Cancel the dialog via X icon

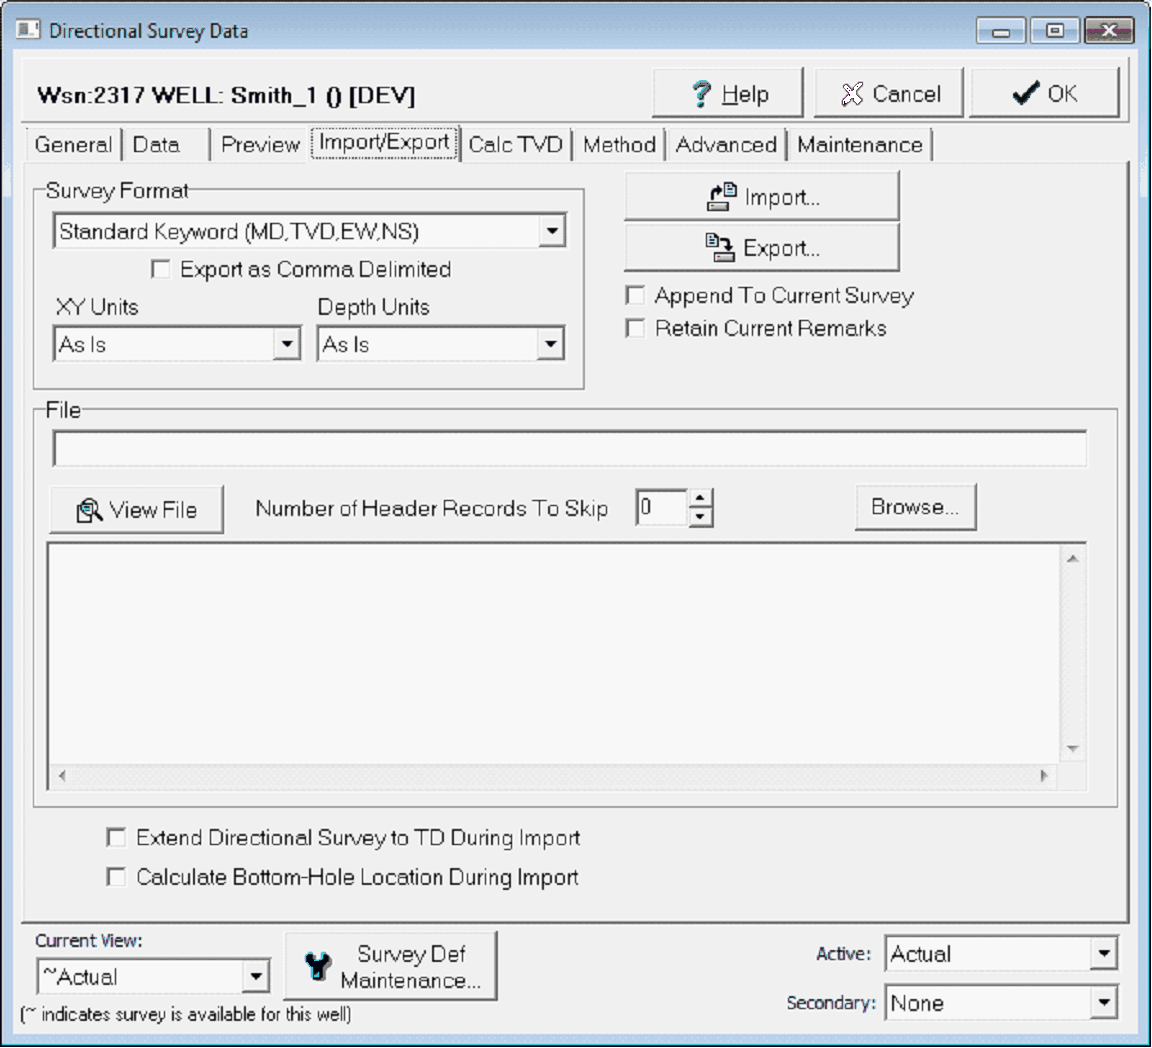point(852,94)
